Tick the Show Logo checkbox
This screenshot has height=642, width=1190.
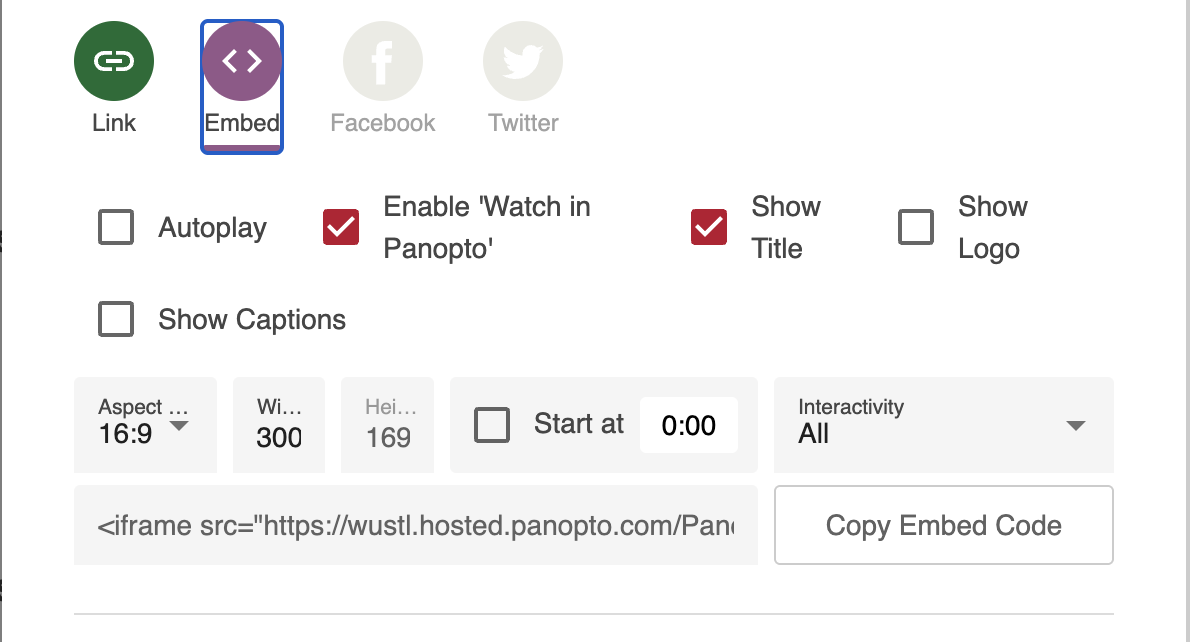[x=916, y=228]
